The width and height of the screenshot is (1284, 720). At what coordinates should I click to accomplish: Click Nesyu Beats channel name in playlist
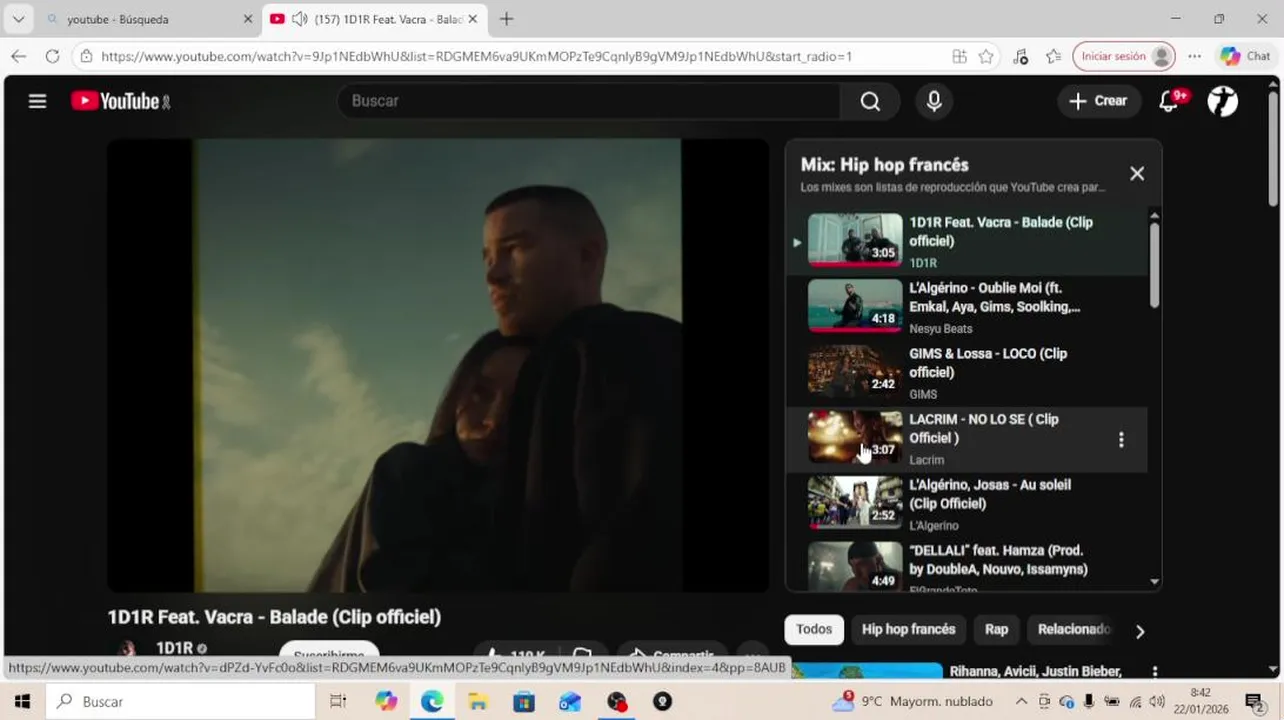coord(940,328)
